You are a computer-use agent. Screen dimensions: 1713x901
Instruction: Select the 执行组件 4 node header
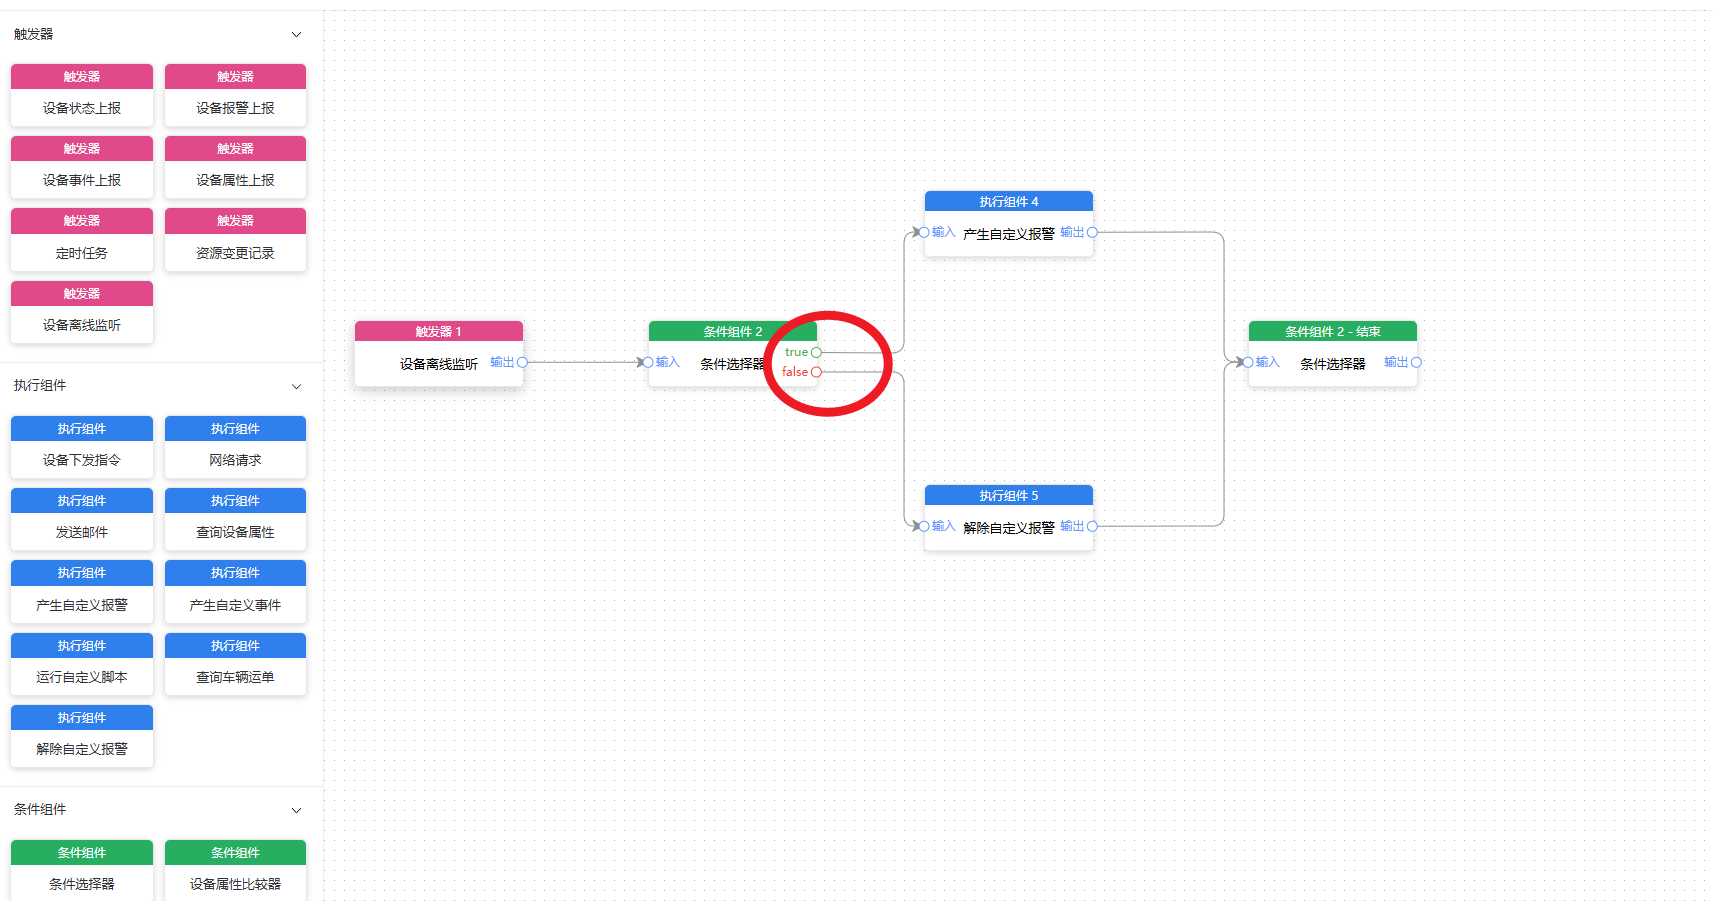click(1008, 201)
